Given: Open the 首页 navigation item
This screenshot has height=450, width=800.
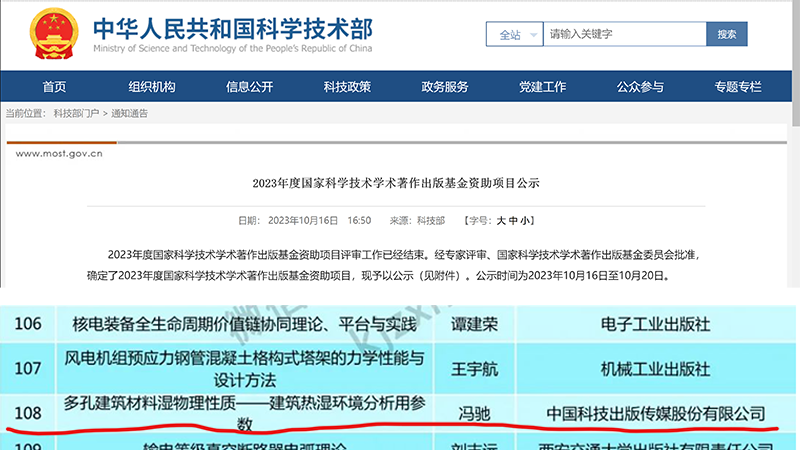Looking at the screenshot, I should [x=55, y=87].
